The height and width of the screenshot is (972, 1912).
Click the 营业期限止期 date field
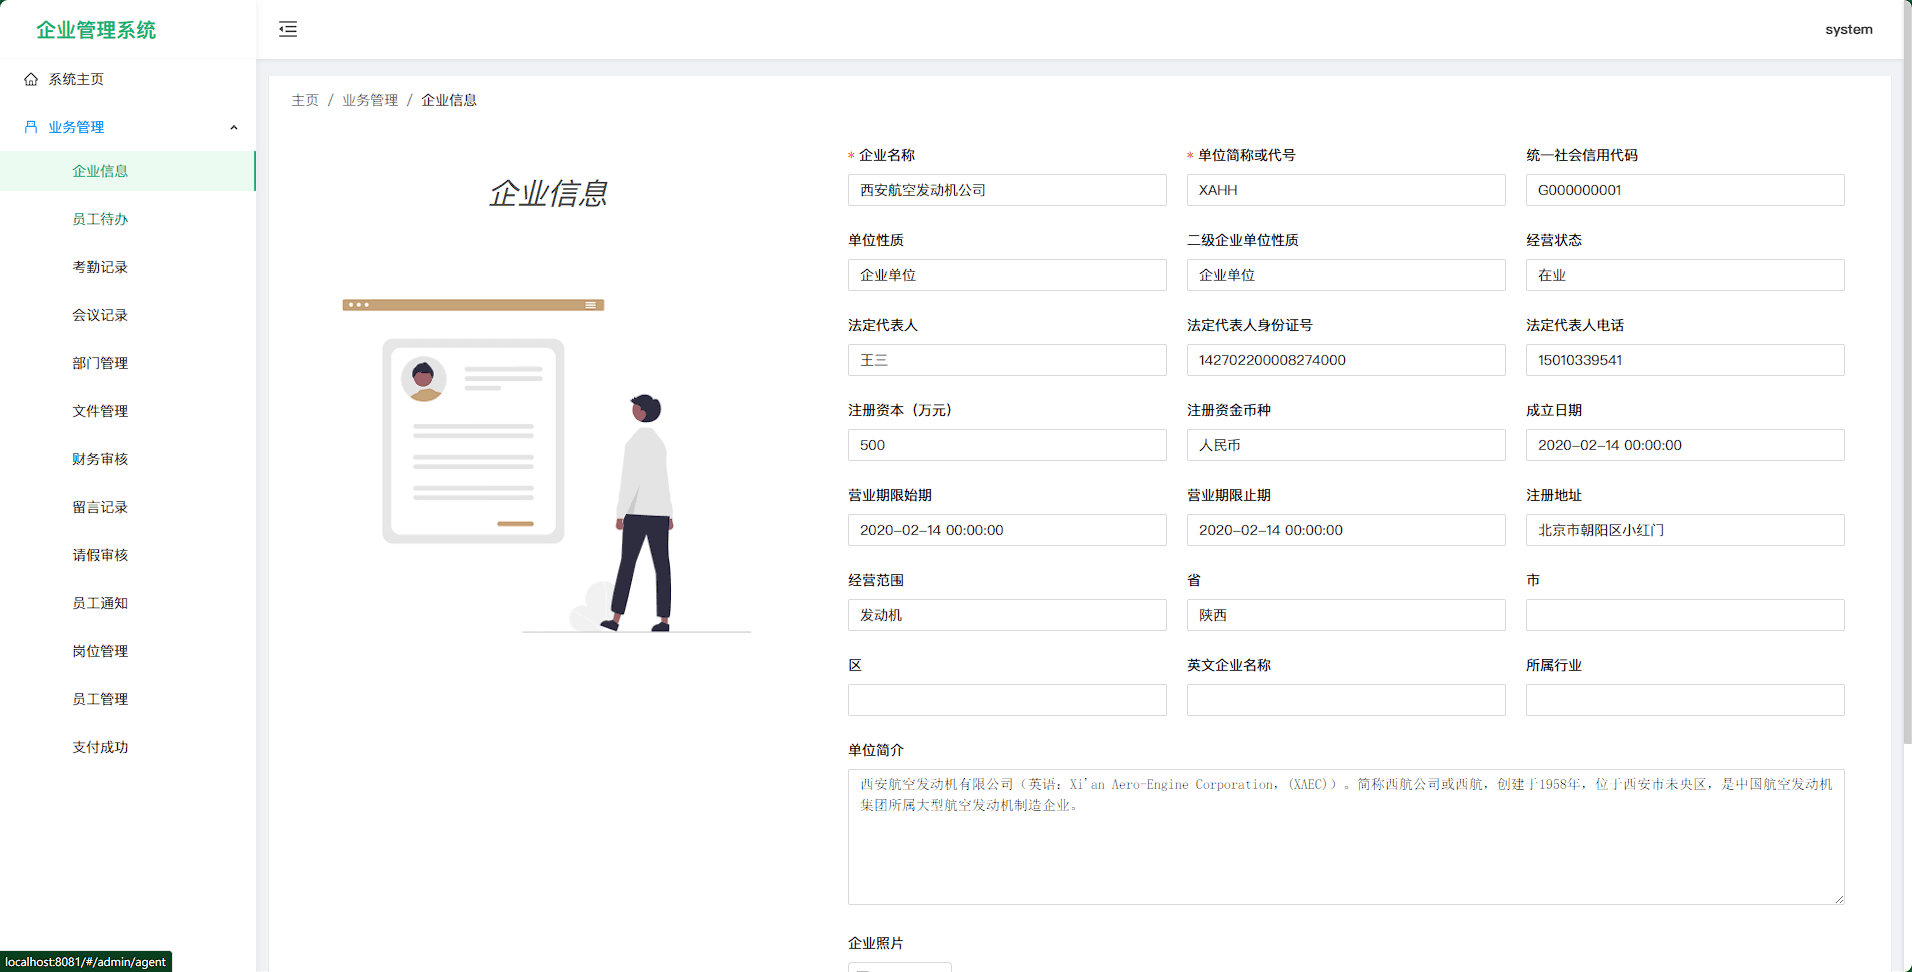(1345, 530)
